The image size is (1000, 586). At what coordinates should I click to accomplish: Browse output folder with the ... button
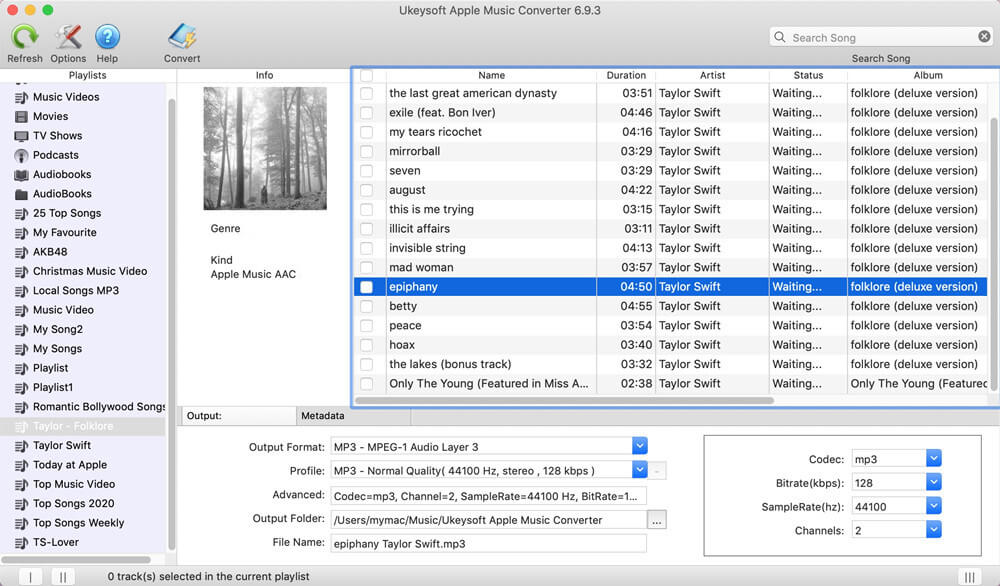coord(657,520)
